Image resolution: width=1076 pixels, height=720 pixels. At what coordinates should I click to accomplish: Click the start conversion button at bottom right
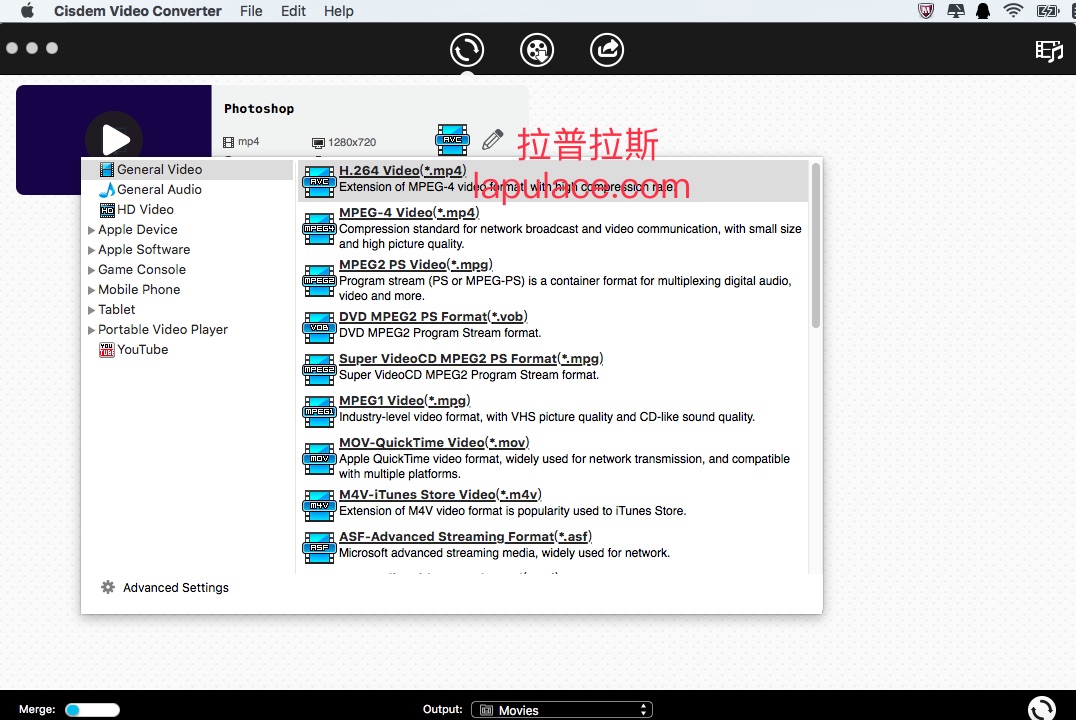[x=1042, y=708]
